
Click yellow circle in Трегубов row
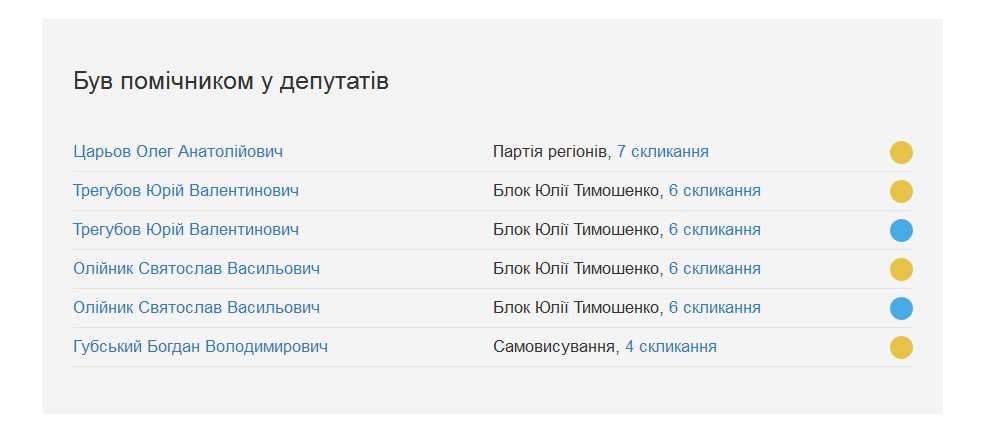pyautogui.click(x=901, y=191)
